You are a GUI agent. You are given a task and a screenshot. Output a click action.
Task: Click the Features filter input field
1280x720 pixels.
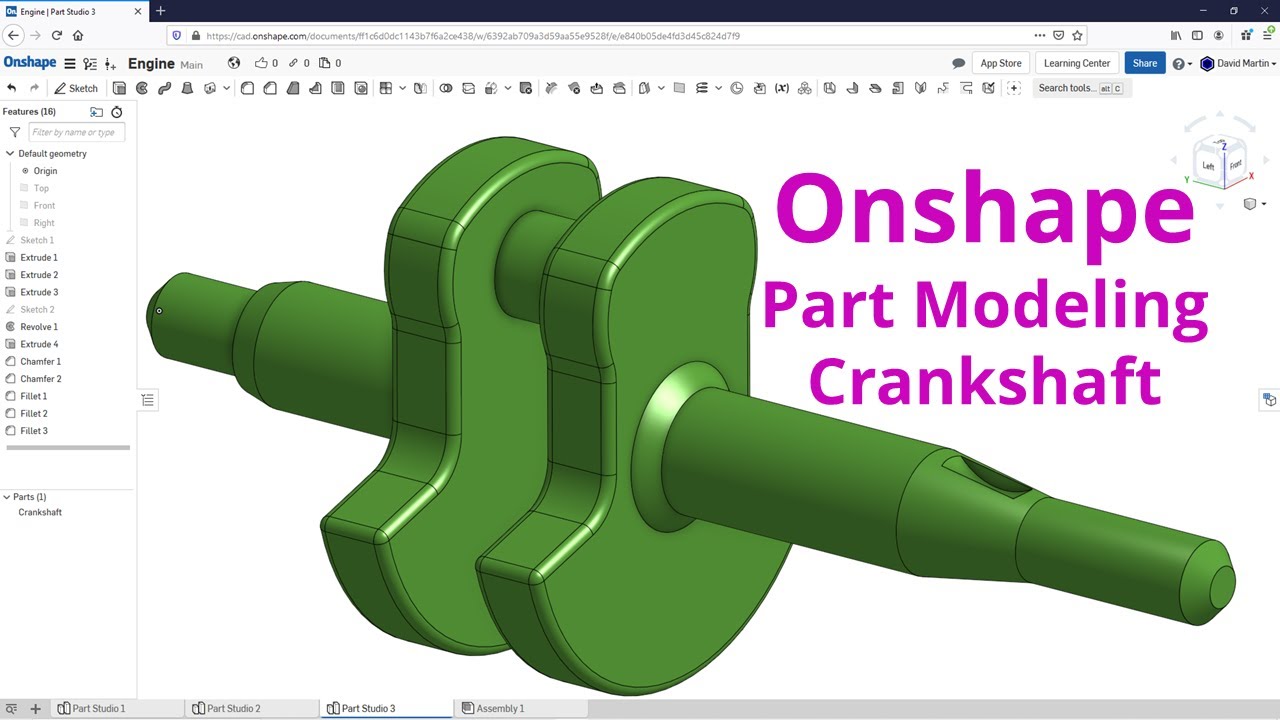click(76, 132)
